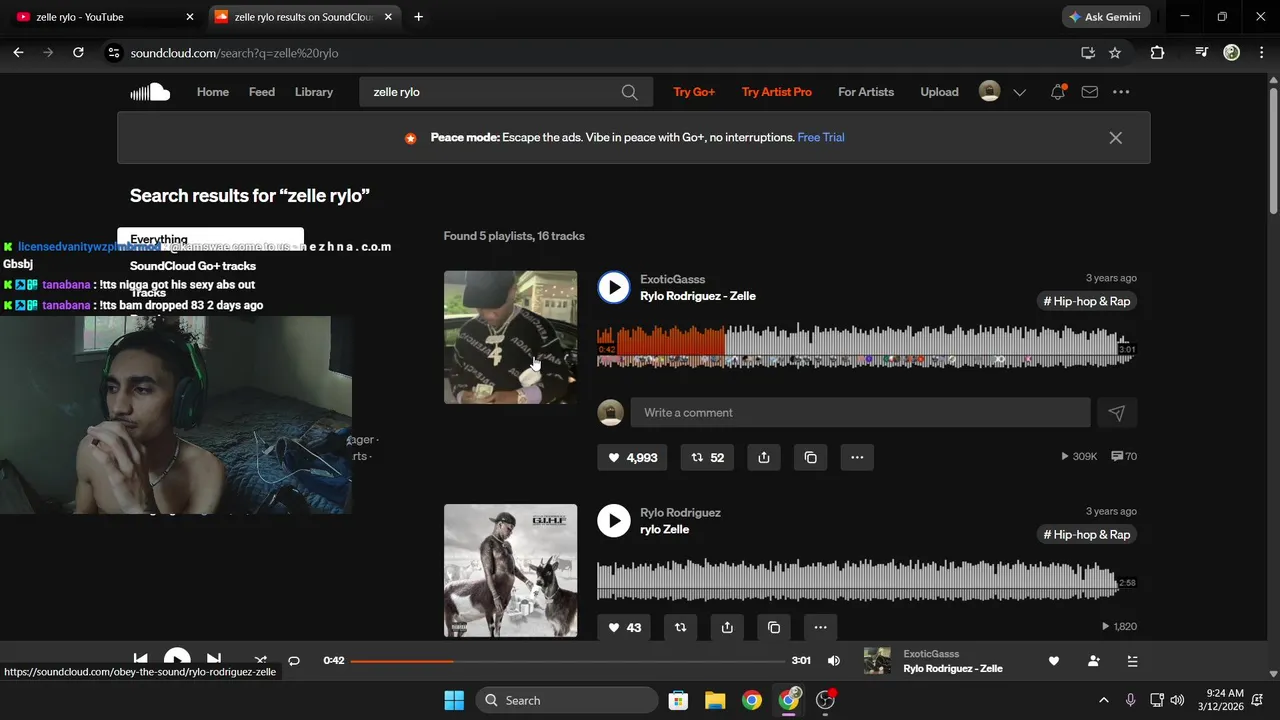This screenshot has height=720, width=1280.
Task: Open Try Go+ link
Action: (x=694, y=92)
